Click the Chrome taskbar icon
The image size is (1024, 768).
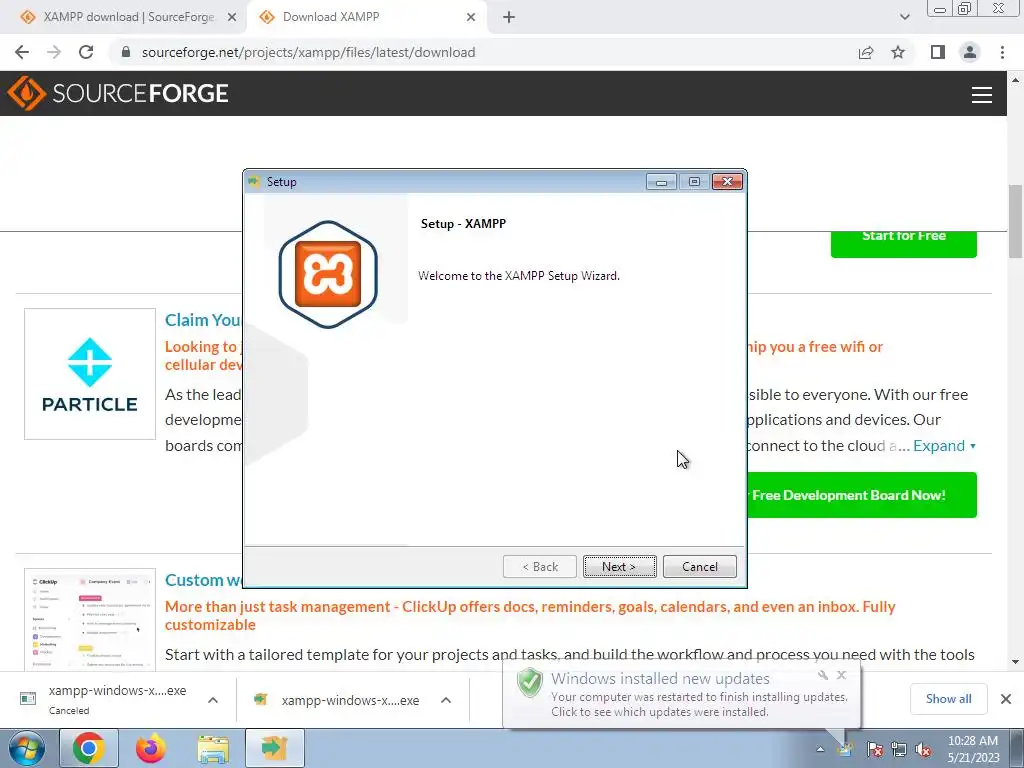89,749
